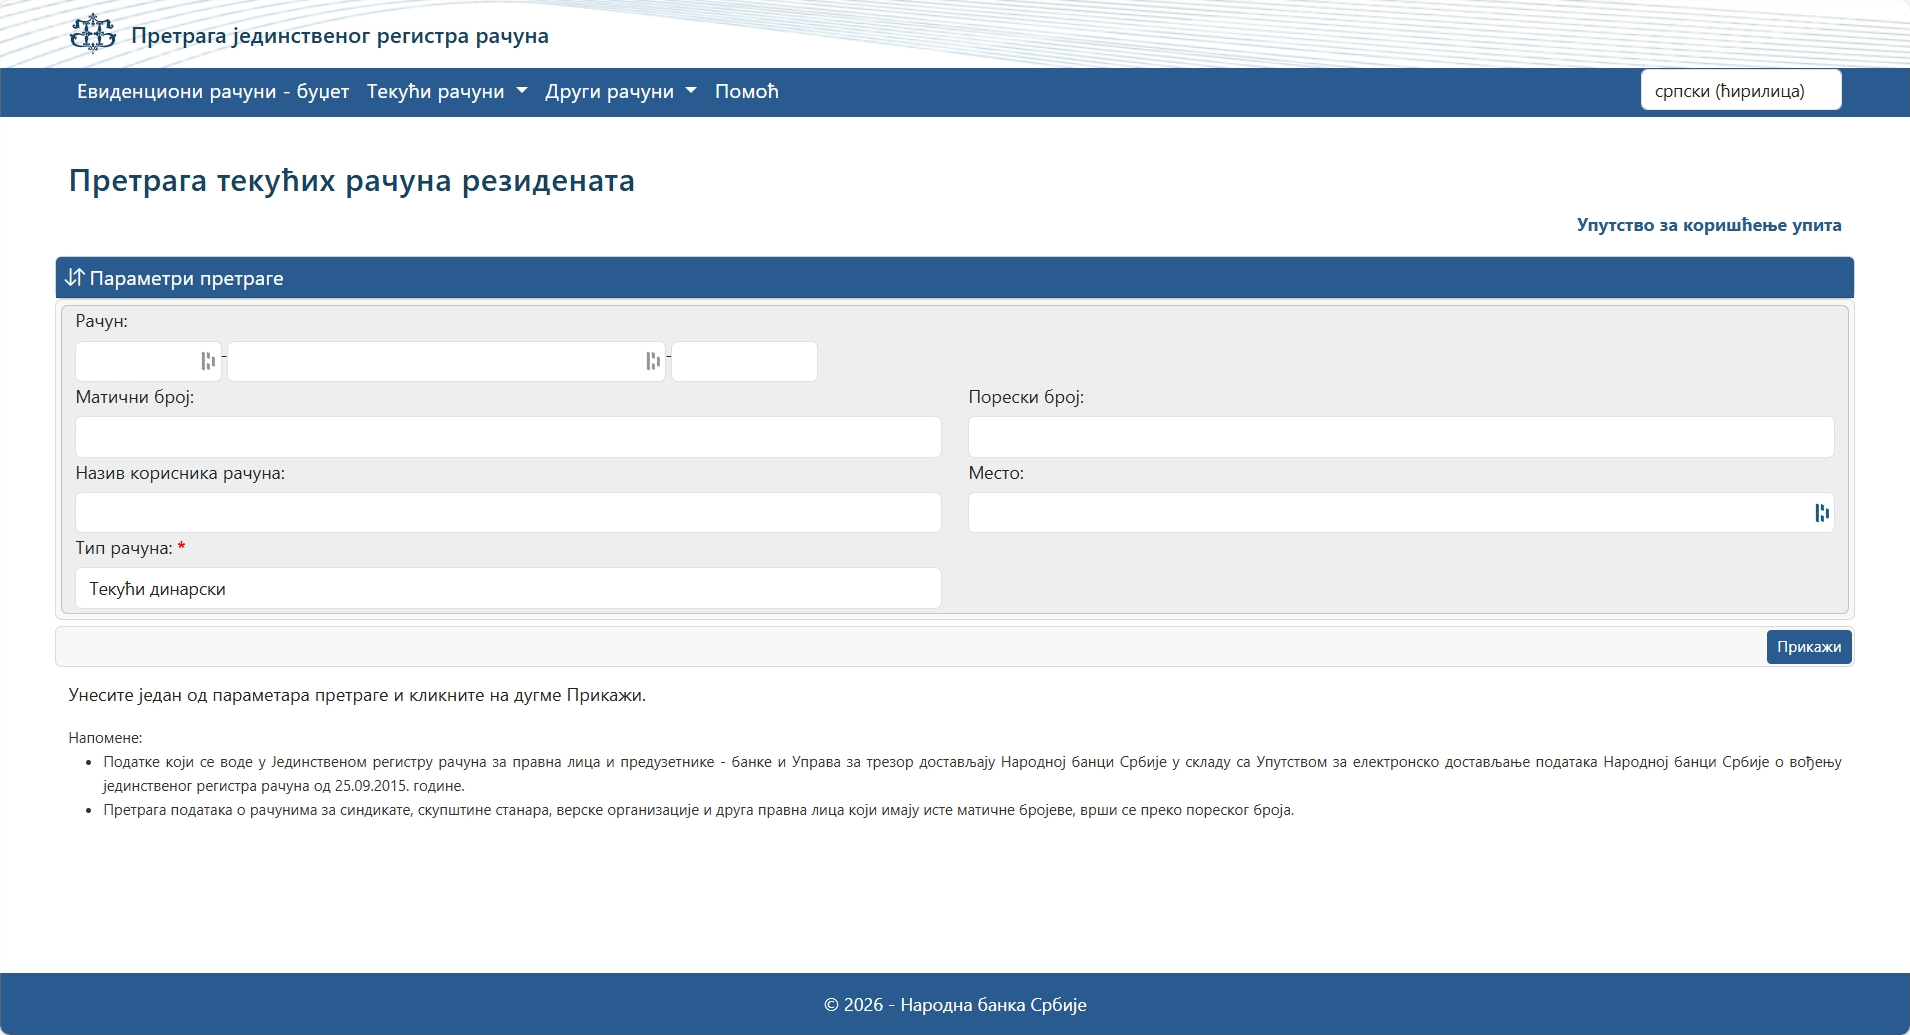This screenshot has height=1035, width=1910.
Task: Open the Тип рачуна dropdown
Action: pos(508,589)
